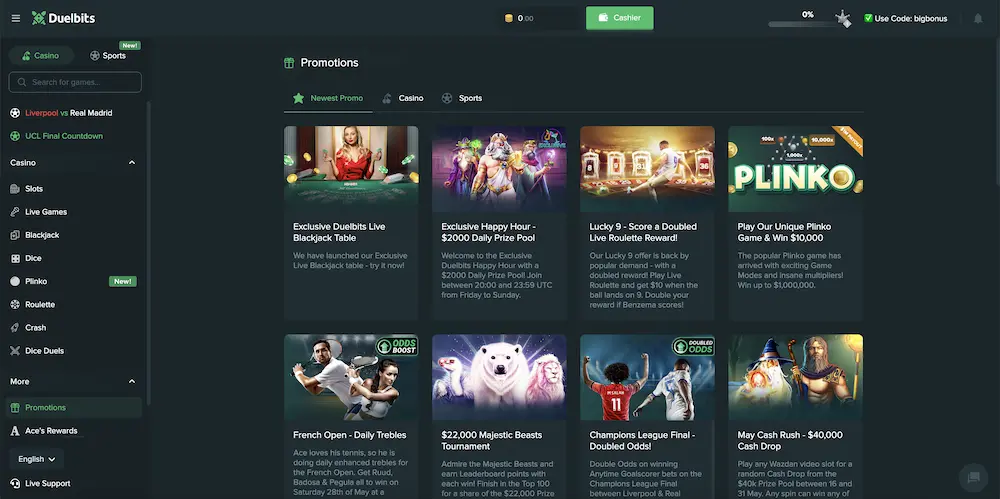Click the gold coin balance icon
This screenshot has width=1000, height=499.
click(509, 19)
